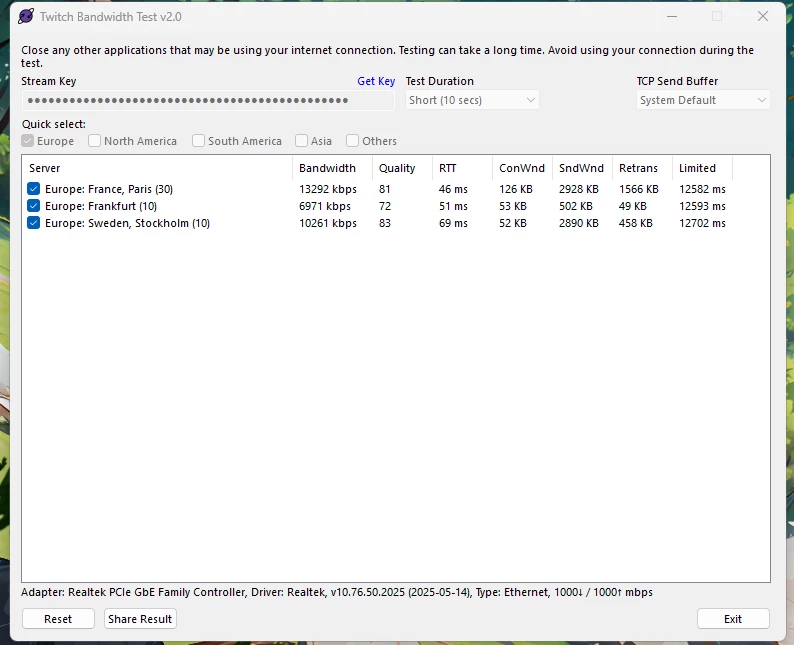Minimize the Twitch Bandwidth Test window
The width and height of the screenshot is (794, 645).
coord(672,17)
